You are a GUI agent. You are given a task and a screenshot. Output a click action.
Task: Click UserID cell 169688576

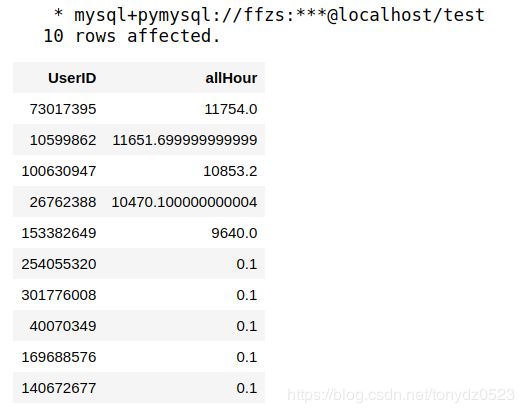[59, 357]
